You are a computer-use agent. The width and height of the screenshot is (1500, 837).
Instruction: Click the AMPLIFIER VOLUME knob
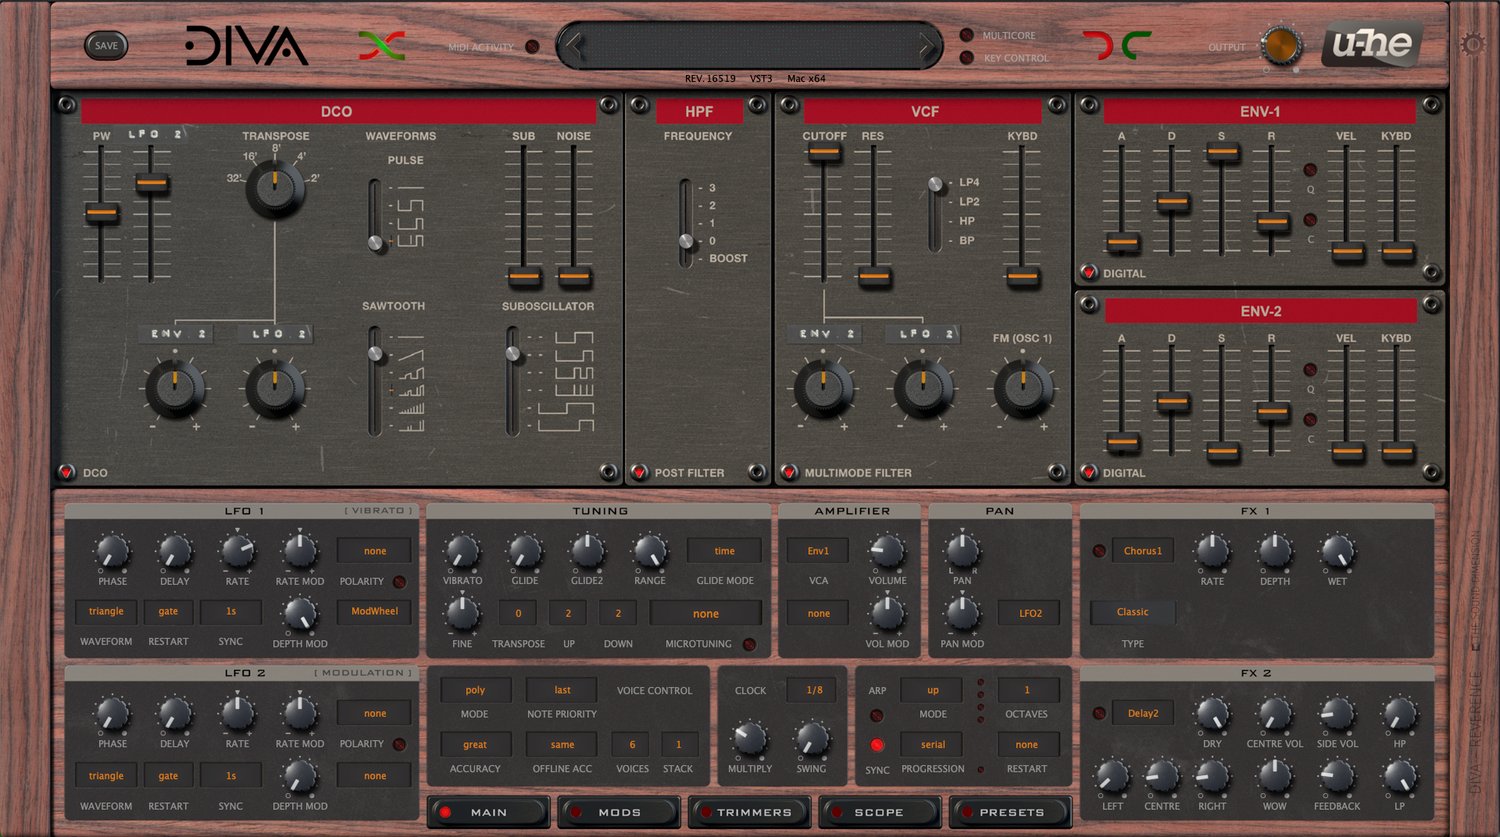click(887, 552)
